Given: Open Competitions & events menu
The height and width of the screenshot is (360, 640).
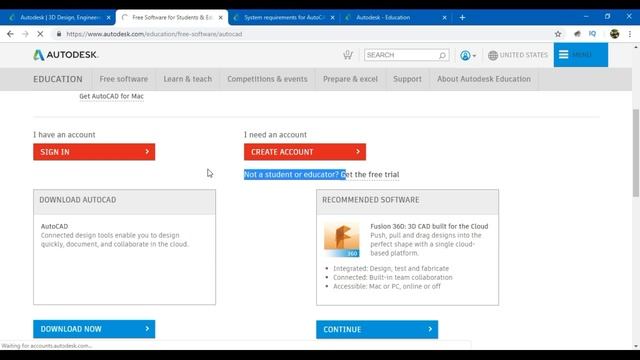Looking at the screenshot, I should (x=267, y=79).
